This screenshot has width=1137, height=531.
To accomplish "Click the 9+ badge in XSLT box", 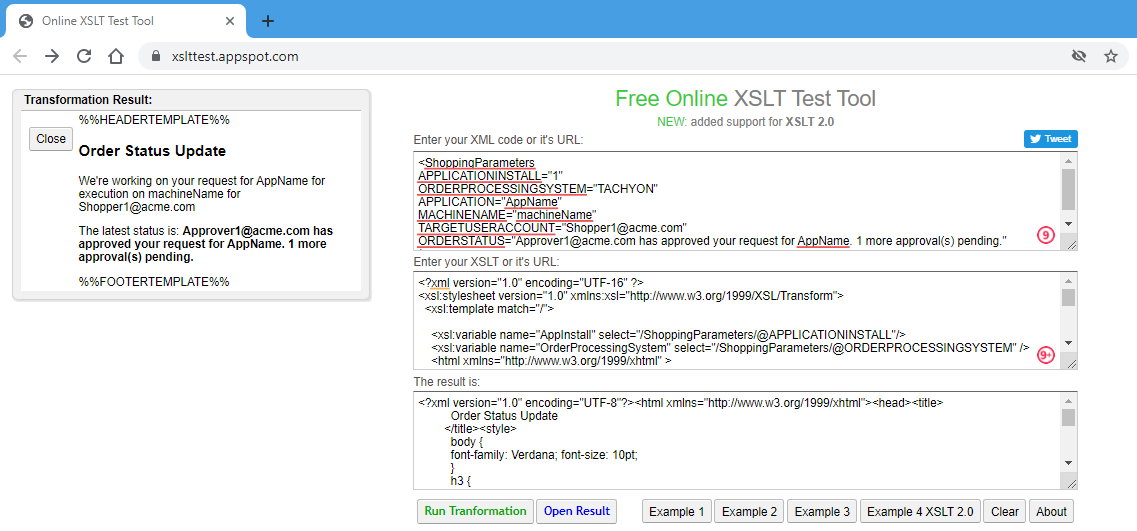I will pyautogui.click(x=1046, y=355).
